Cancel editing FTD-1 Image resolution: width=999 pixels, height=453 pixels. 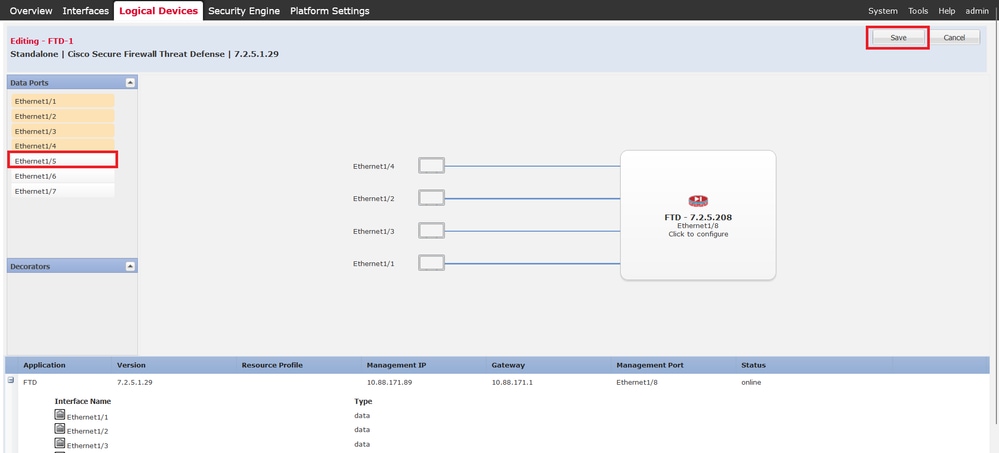pos(954,38)
